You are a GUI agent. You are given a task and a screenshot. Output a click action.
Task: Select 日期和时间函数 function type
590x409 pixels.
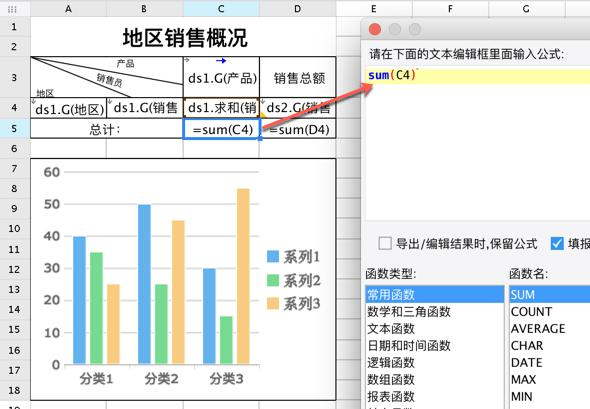pos(435,345)
